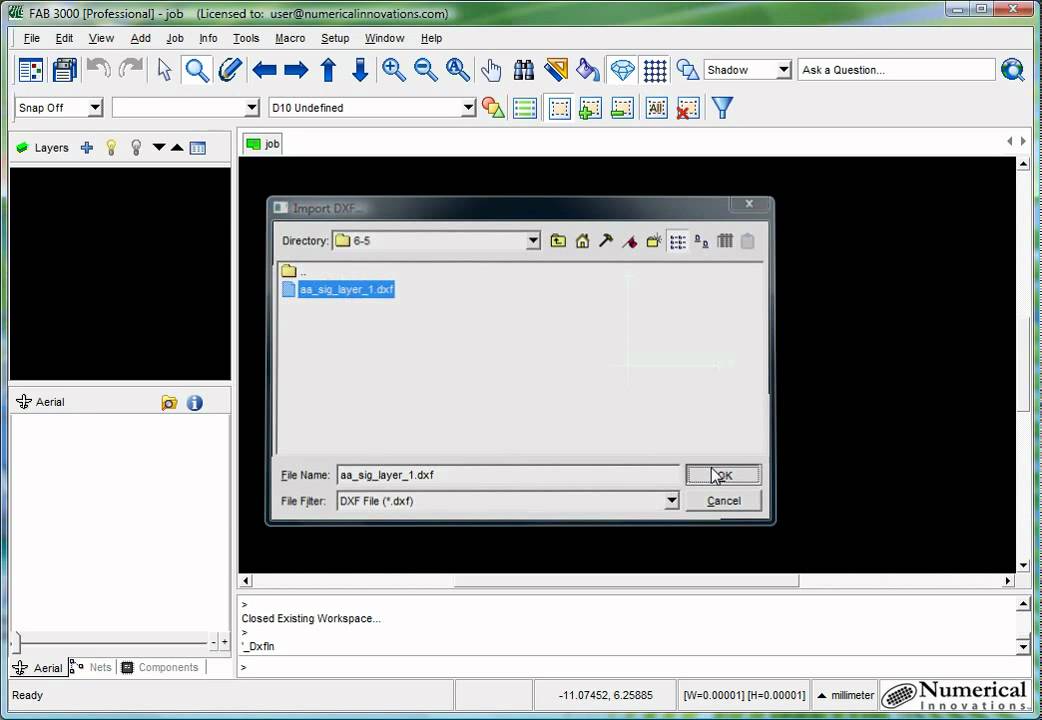Click the layer table icon in Layers panel
The image size is (1042, 720).
coord(197,148)
